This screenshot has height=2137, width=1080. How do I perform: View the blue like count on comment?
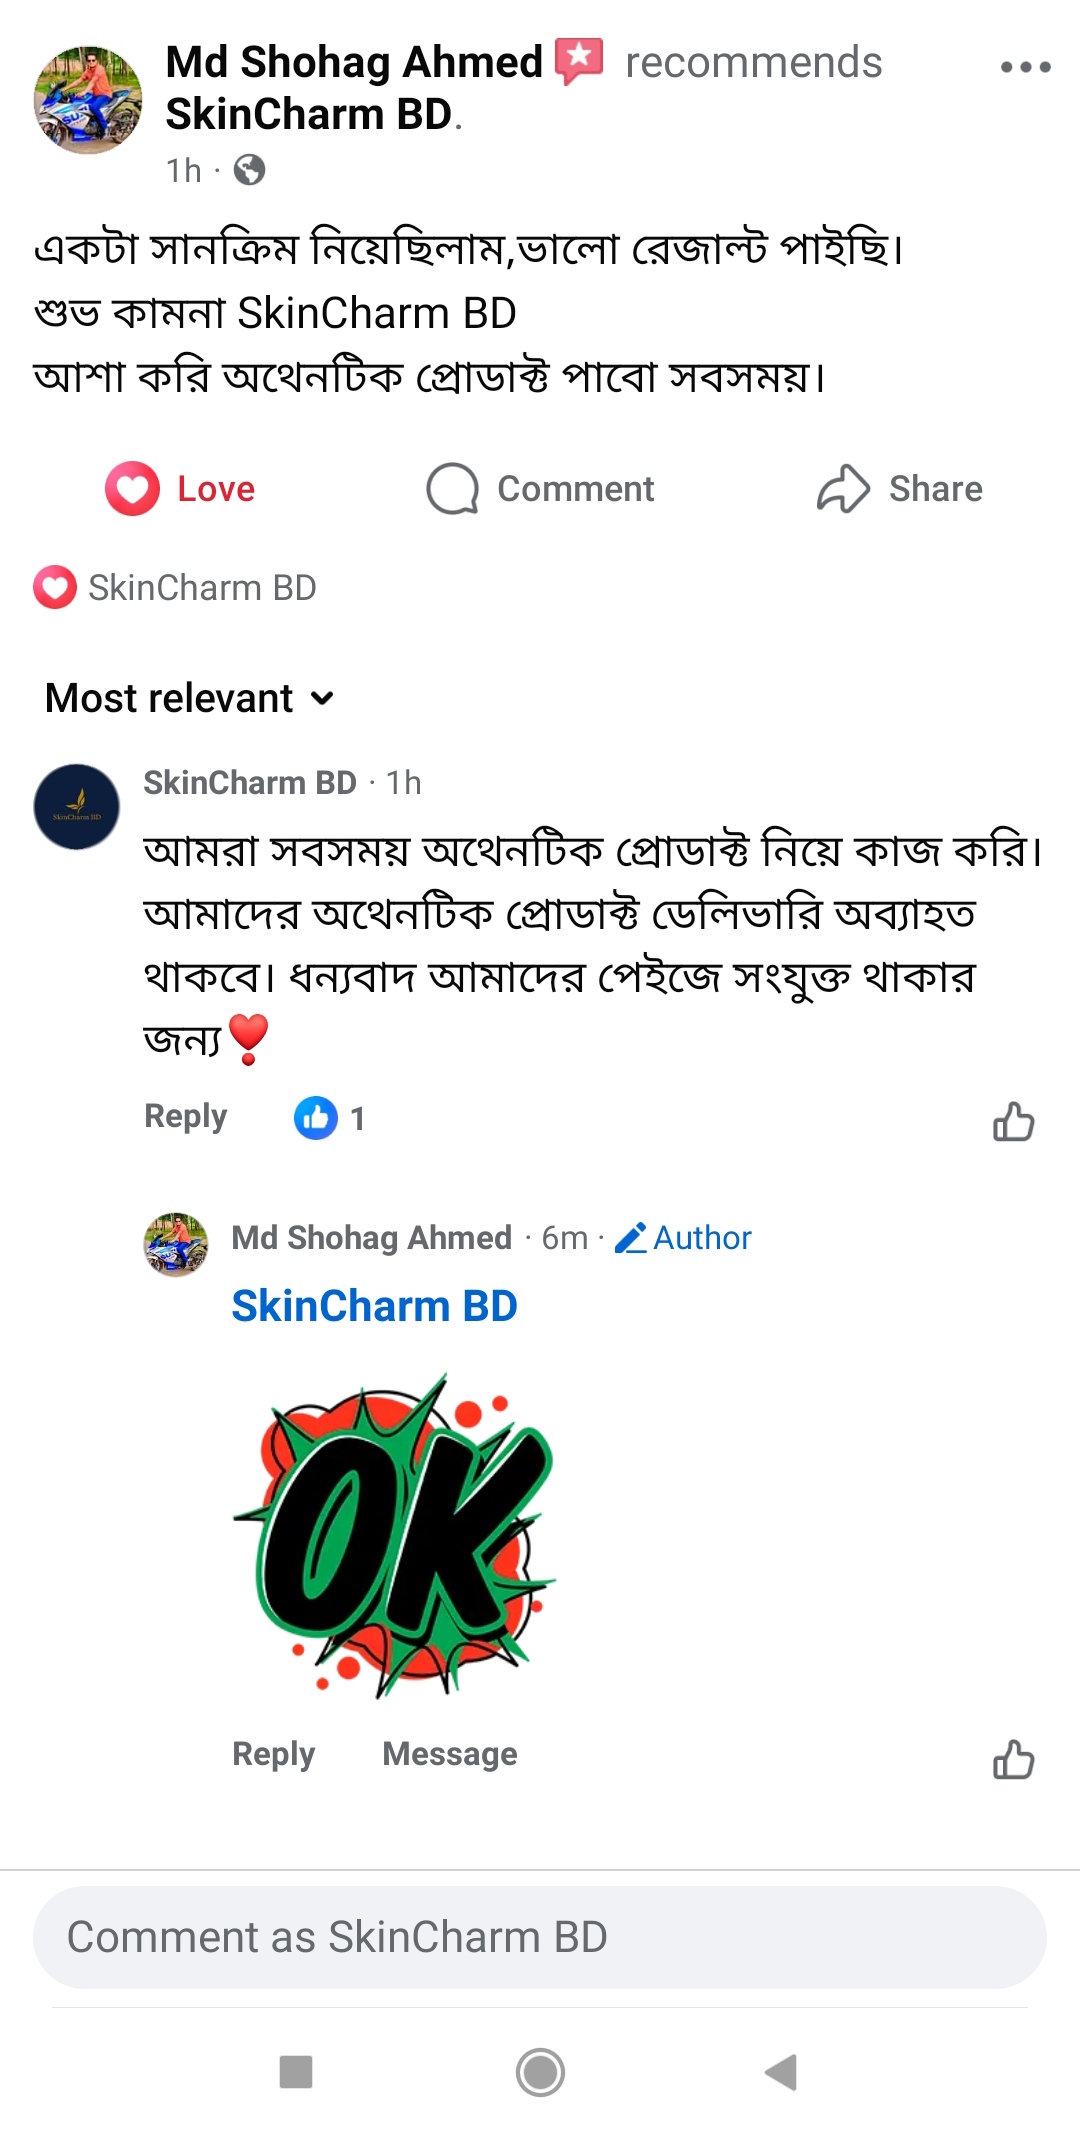329,1118
